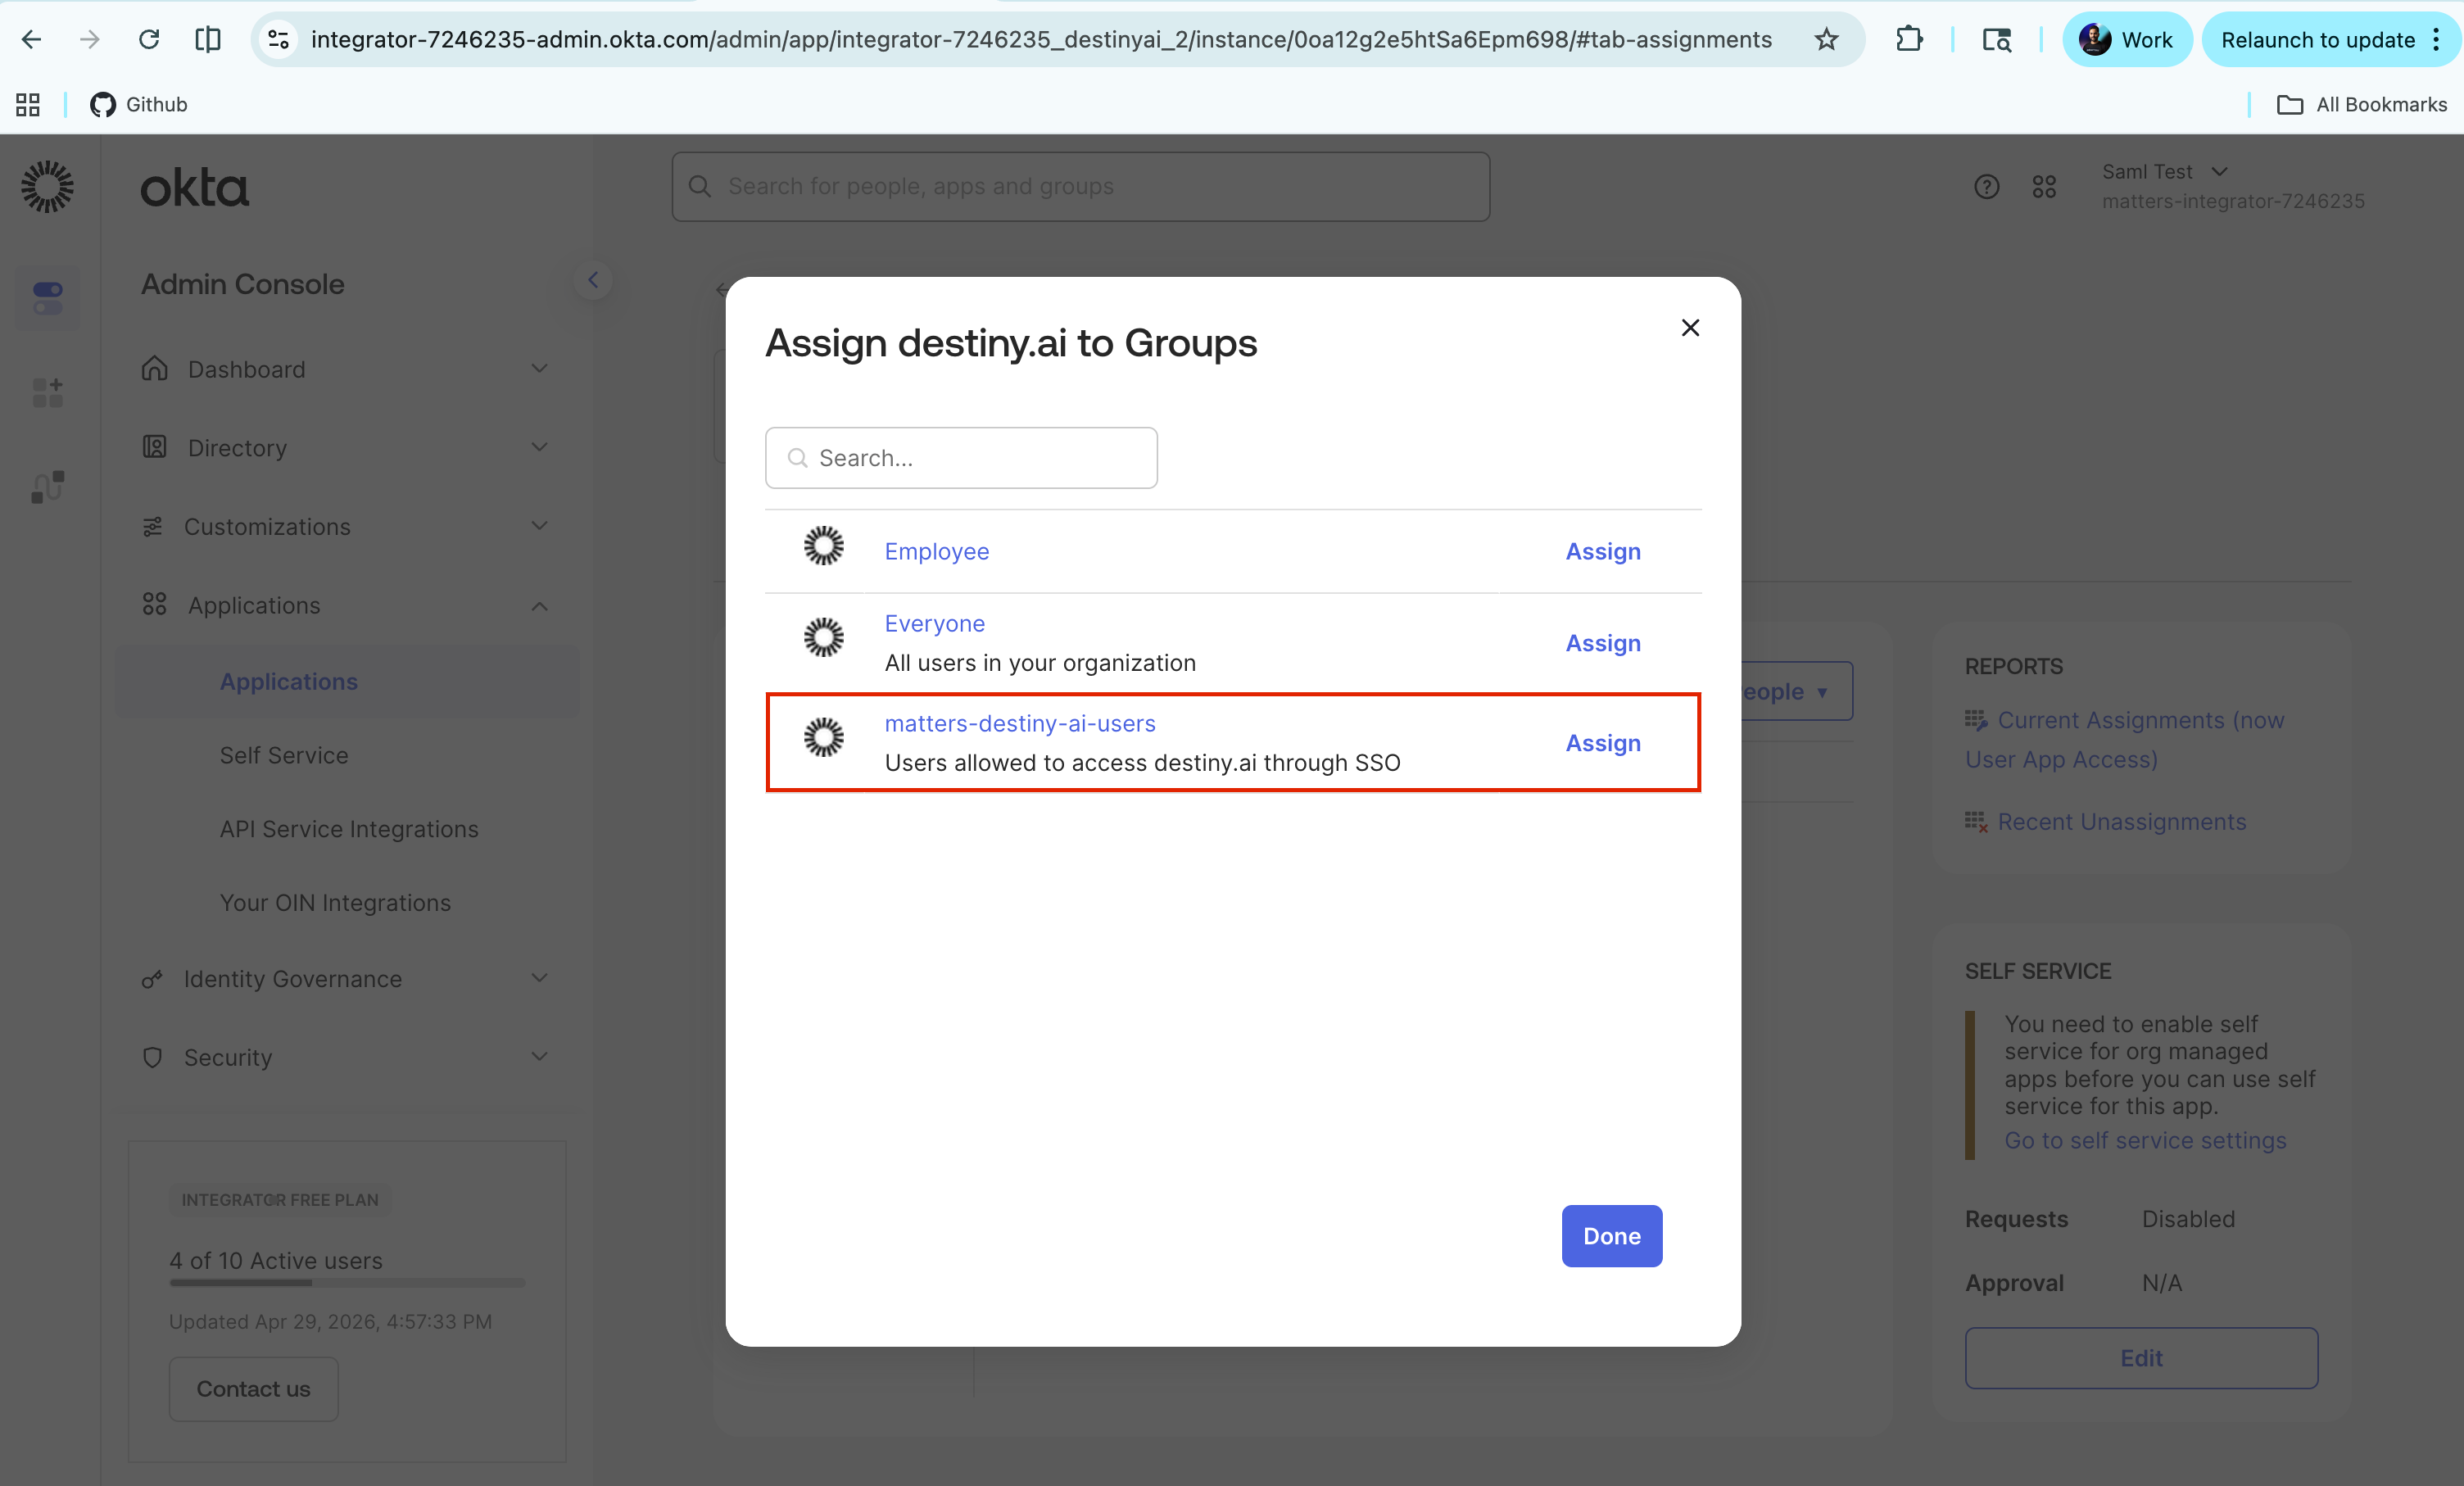Open Current Assignments report link
The width and height of the screenshot is (2464, 1486).
pyautogui.click(x=2125, y=739)
